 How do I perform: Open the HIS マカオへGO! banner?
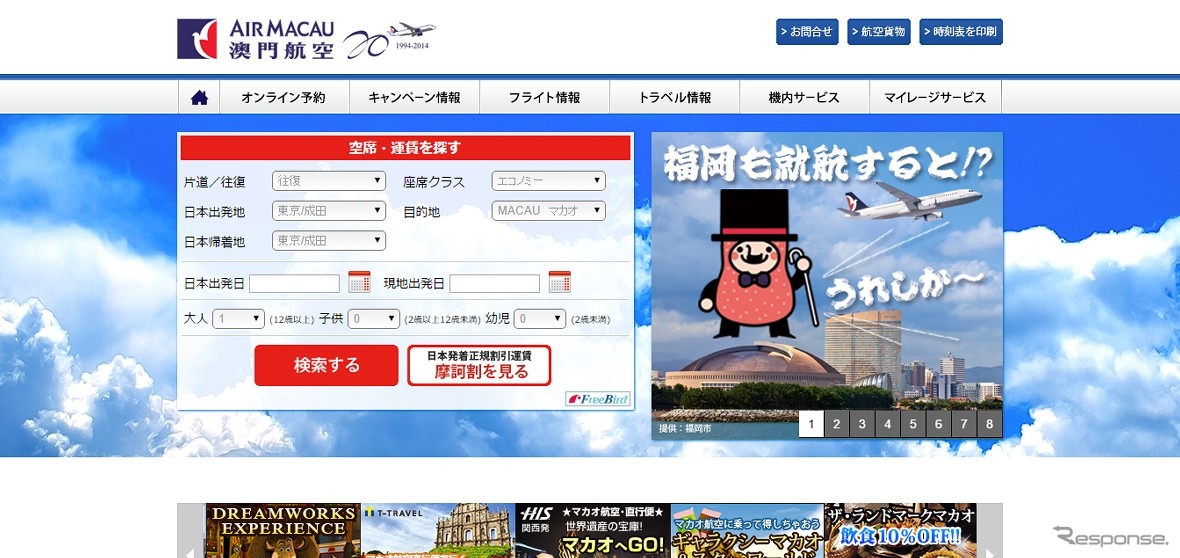pos(592,531)
